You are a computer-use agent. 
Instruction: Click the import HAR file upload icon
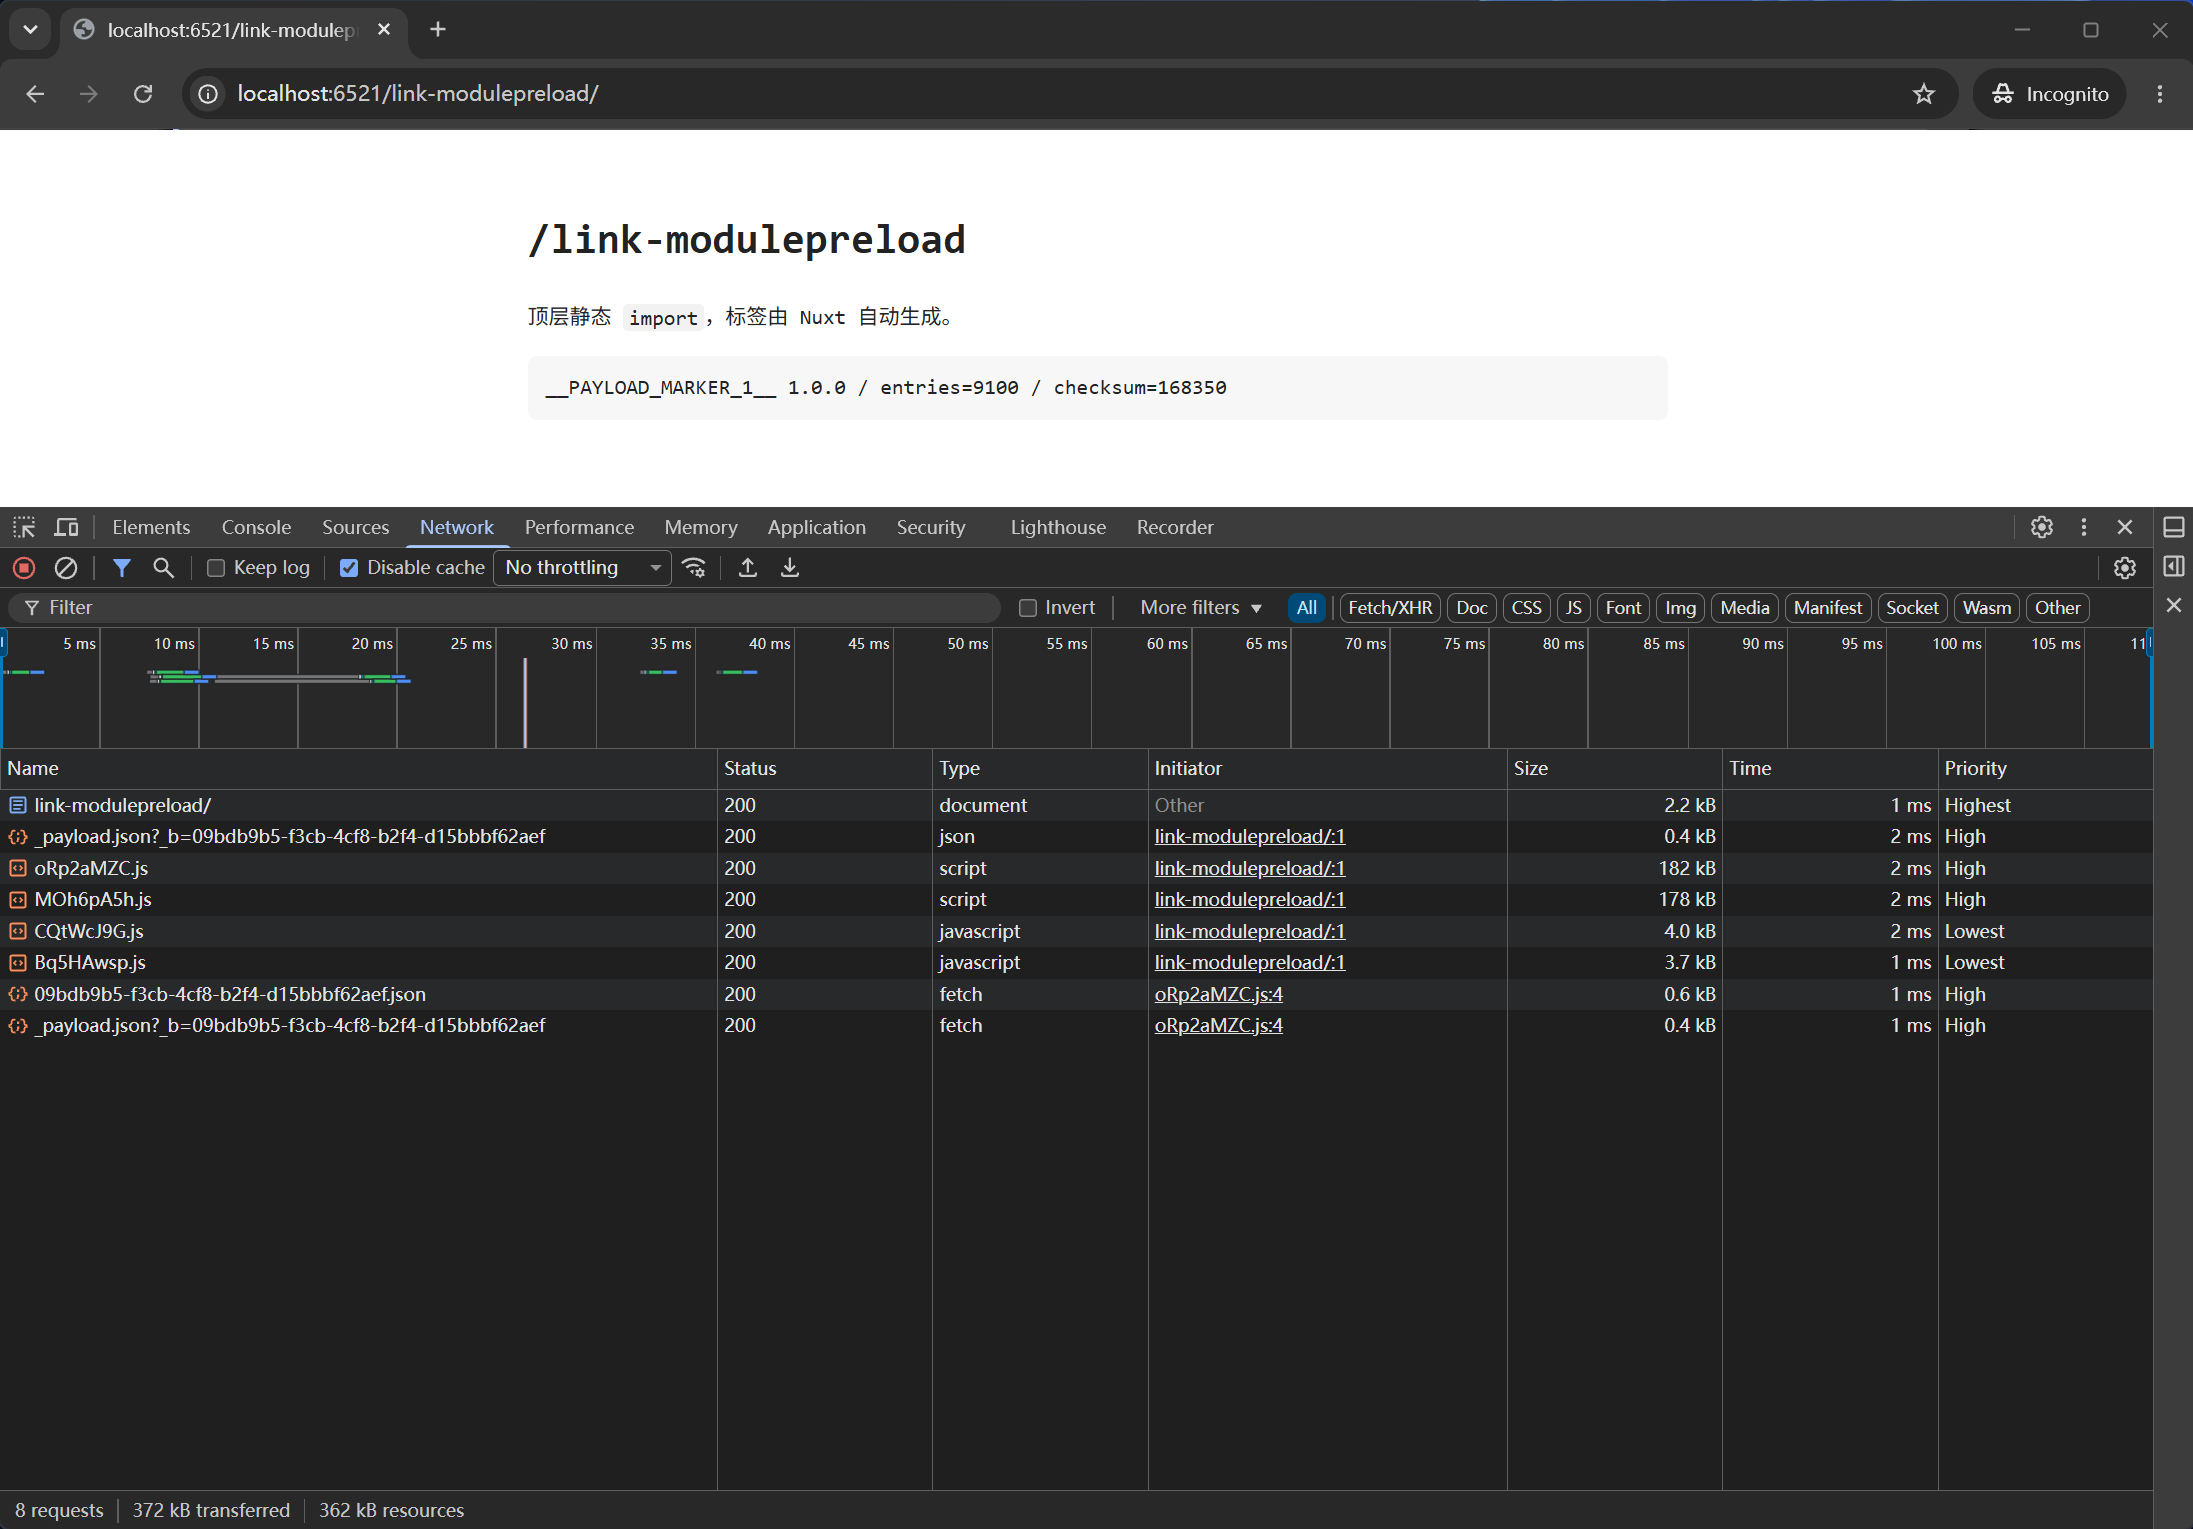pos(747,568)
